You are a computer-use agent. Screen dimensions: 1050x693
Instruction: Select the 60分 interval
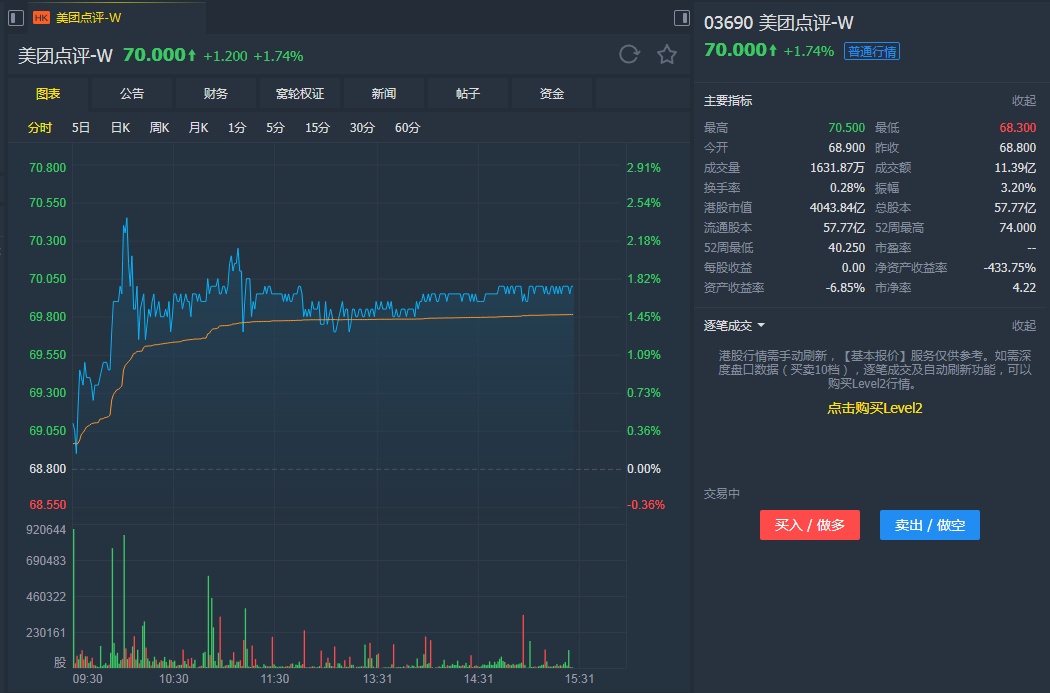(x=407, y=127)
